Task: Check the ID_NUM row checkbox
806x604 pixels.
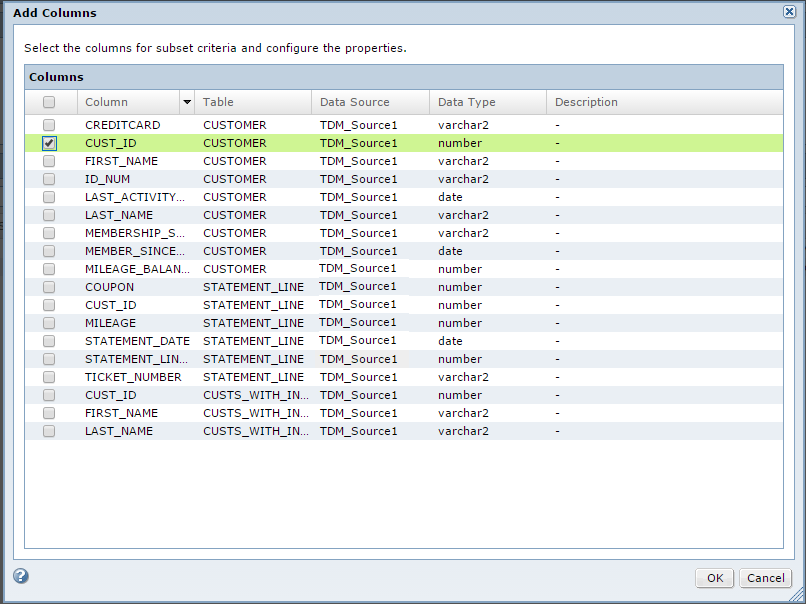Action: pyautogui.click(x=49, y=179)
